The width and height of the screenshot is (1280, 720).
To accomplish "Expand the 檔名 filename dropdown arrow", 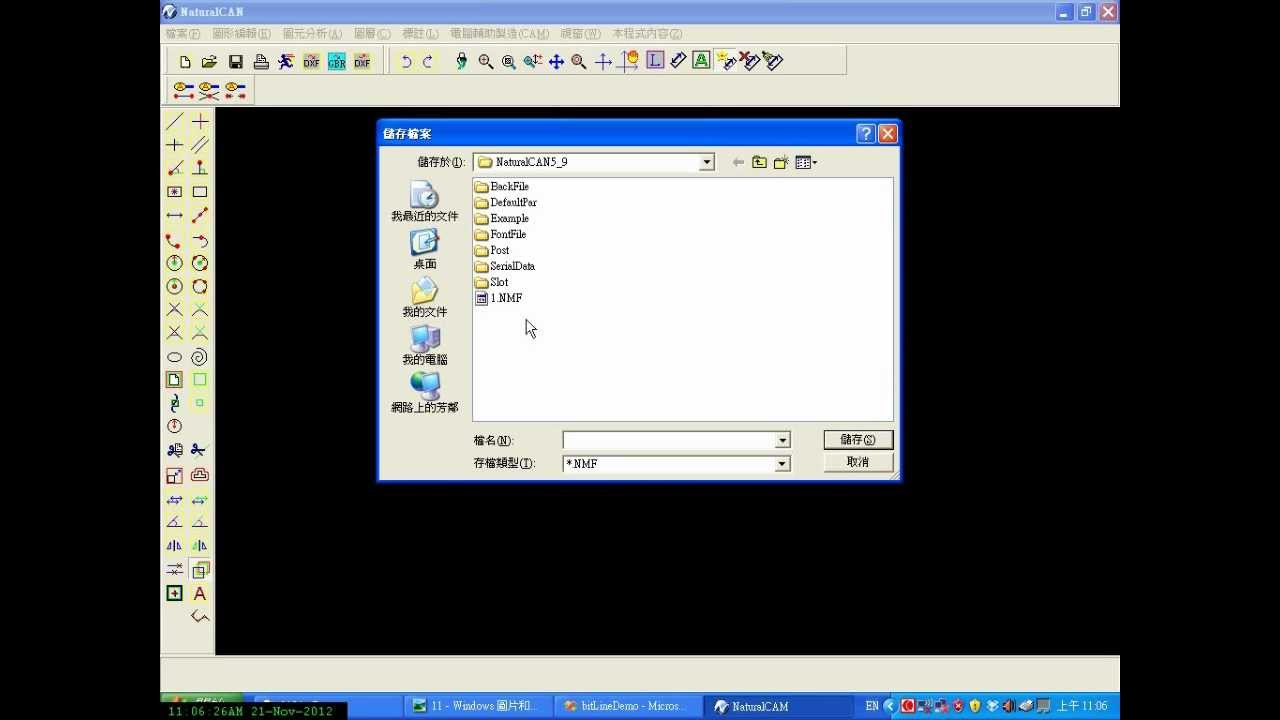I will click(x=783, y=441).
